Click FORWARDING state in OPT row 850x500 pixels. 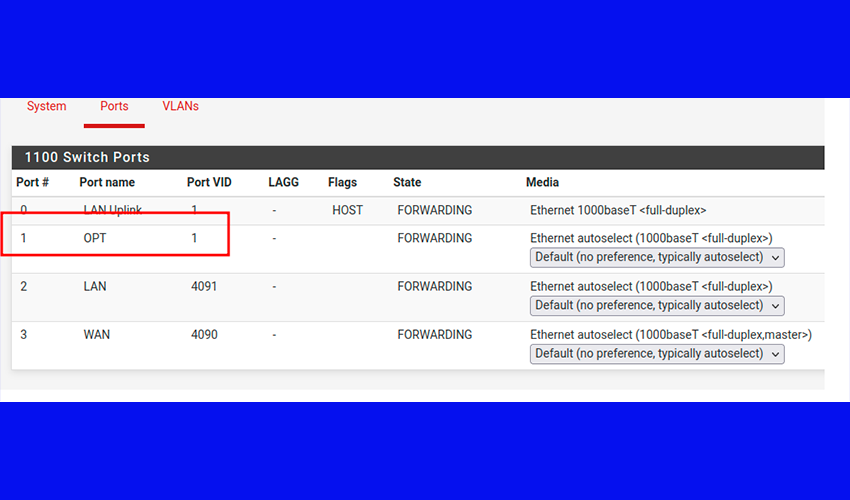click(x=435, y=238)
